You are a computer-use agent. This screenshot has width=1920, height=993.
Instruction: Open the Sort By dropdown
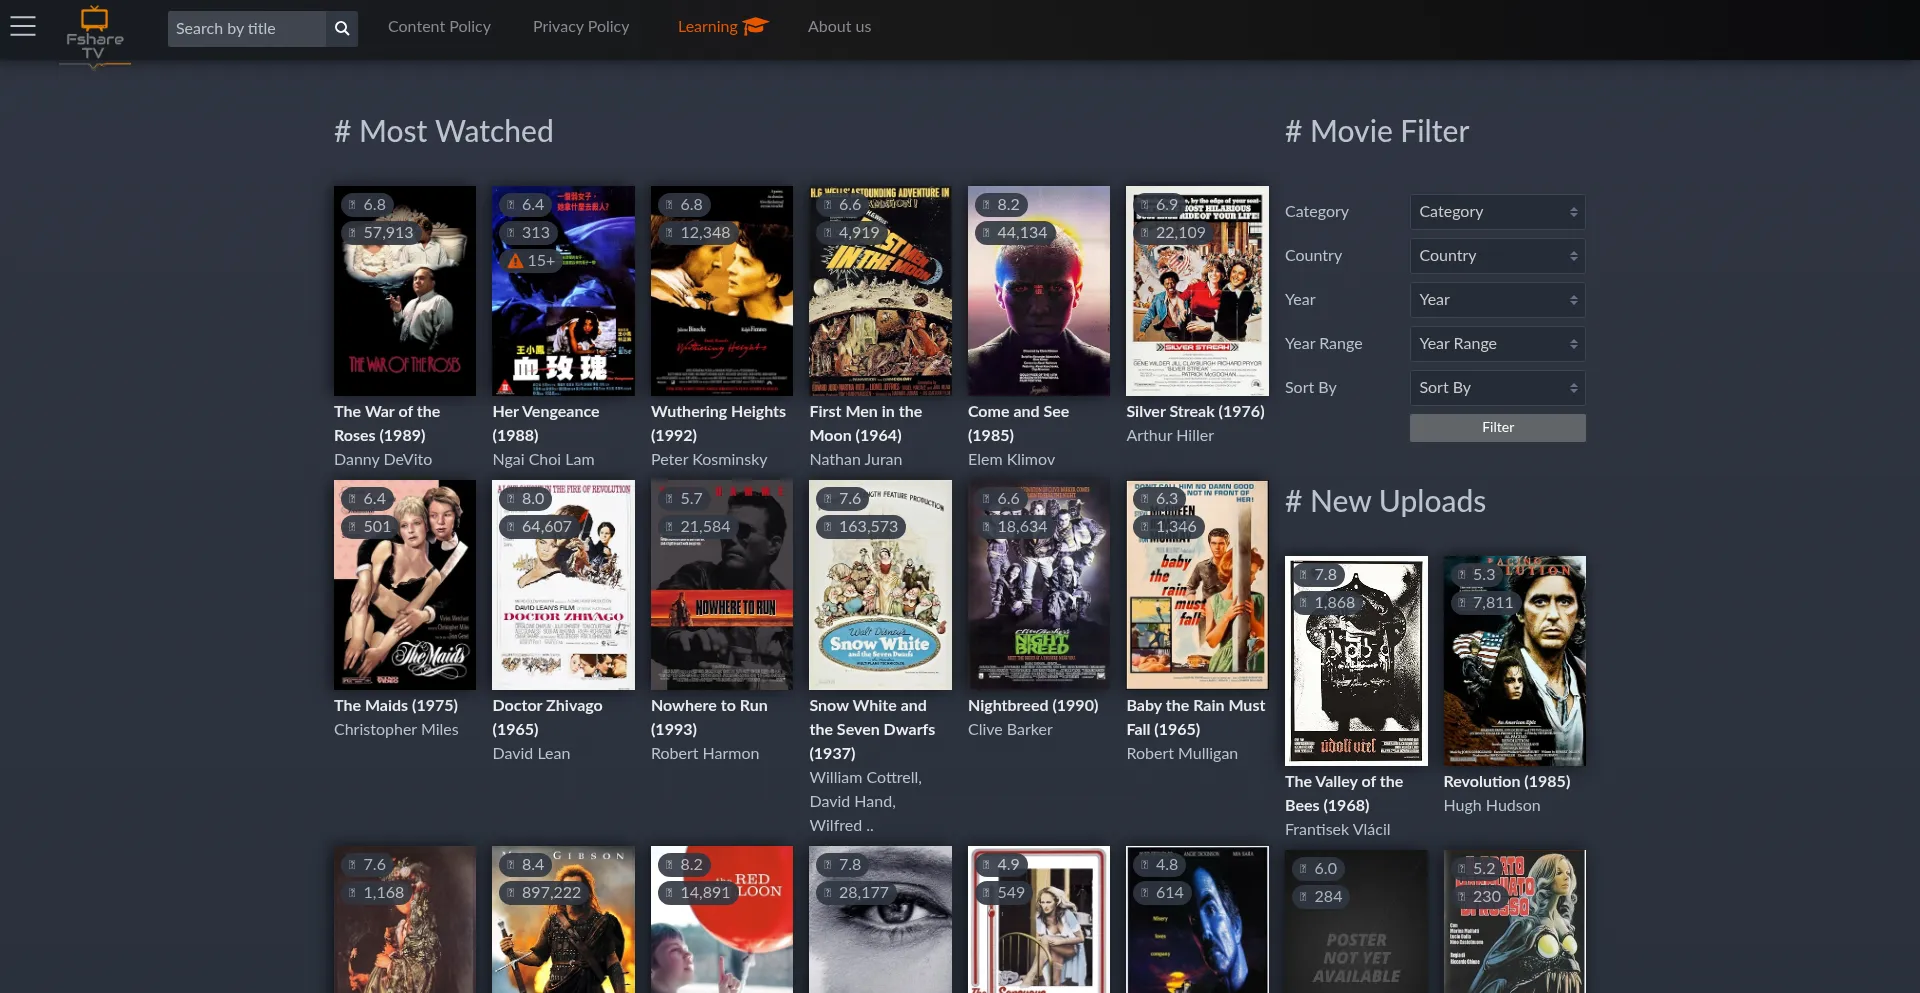pyautogui.click(x=1496, y=388)
